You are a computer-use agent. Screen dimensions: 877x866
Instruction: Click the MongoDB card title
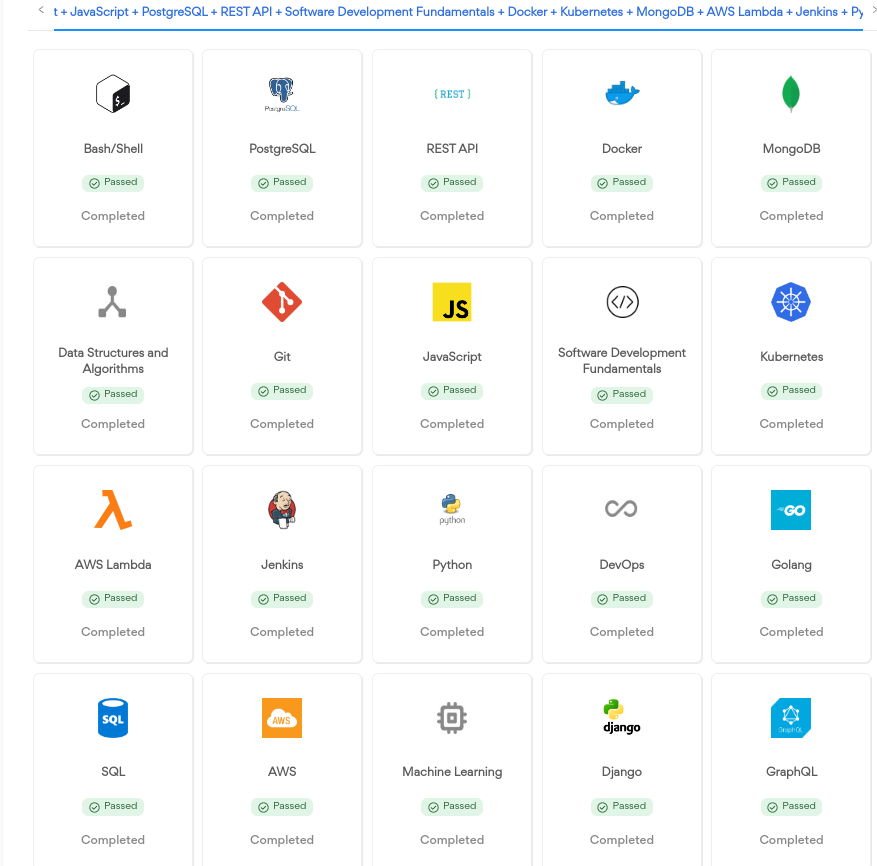coord(791,149)
